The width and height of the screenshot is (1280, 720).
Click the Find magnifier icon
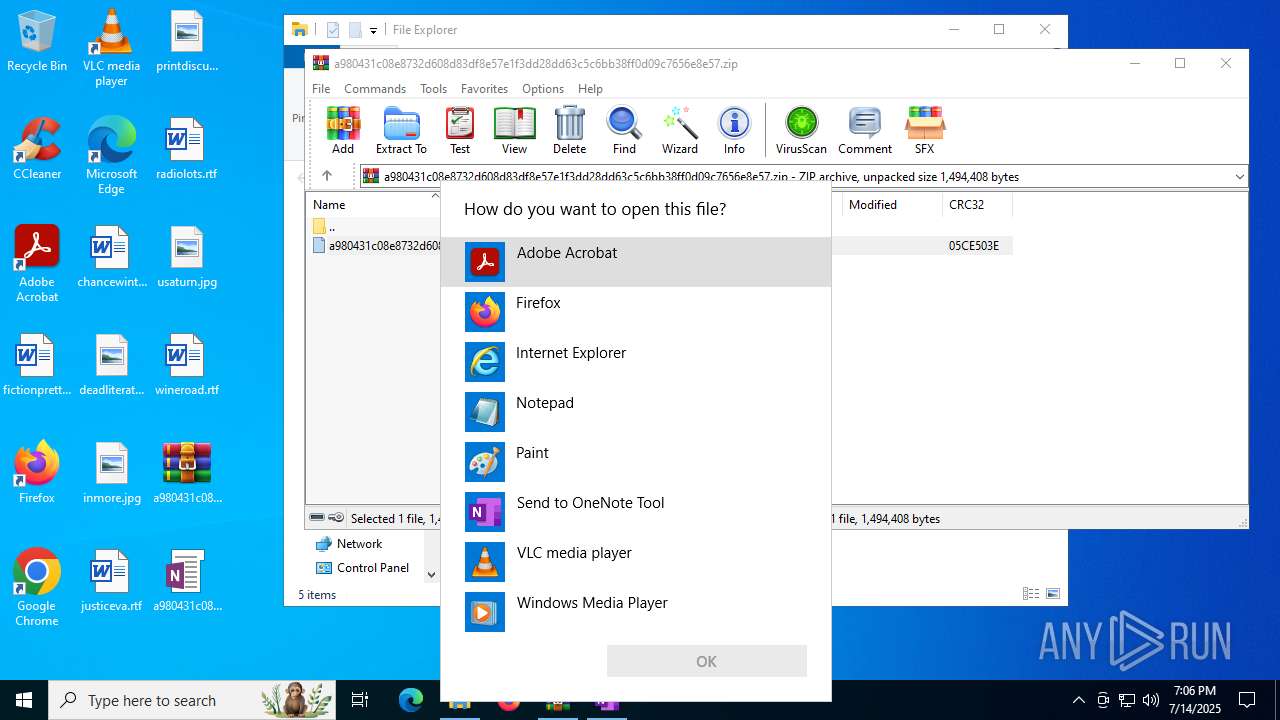(x=624, y=131)
